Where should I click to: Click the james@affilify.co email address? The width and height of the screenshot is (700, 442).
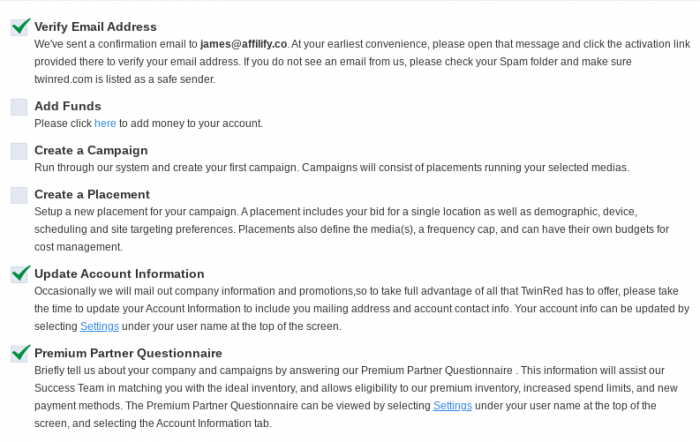[244, 44]
